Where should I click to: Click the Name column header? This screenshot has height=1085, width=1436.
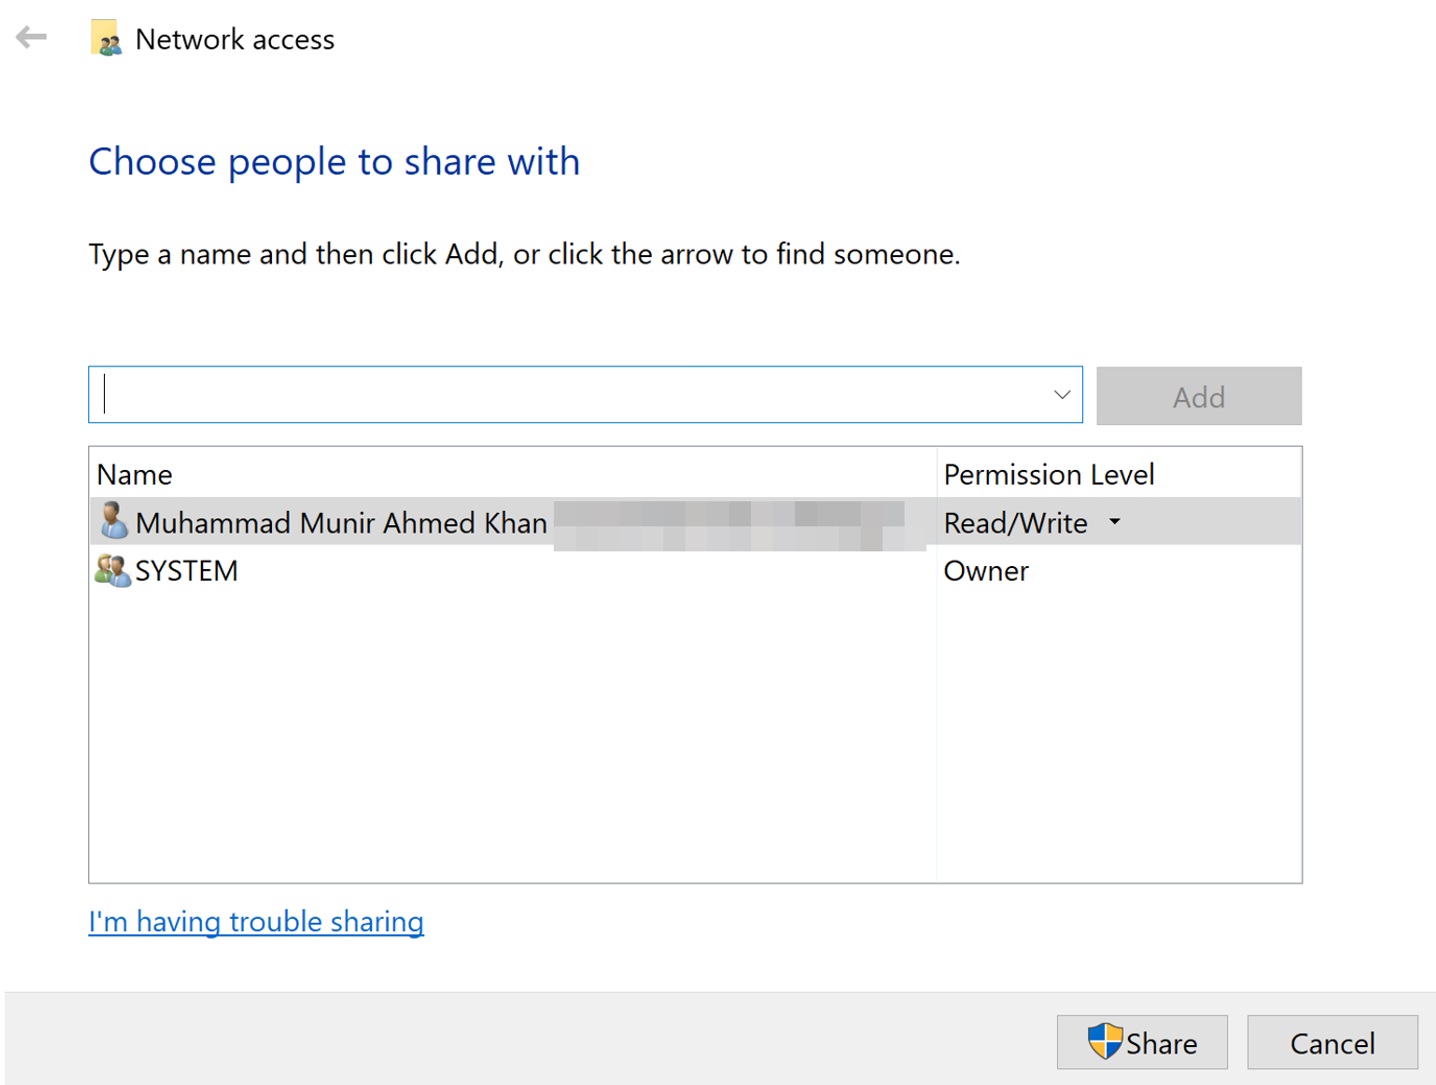[x=513, y=474]
